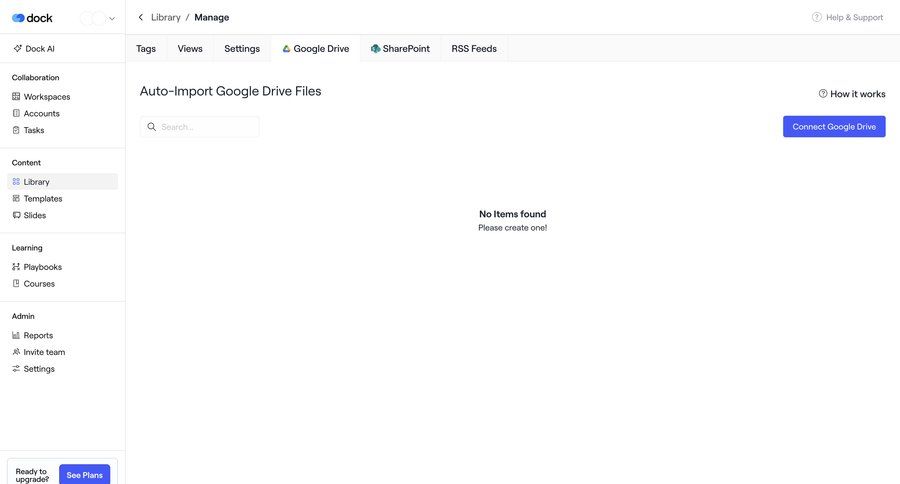Click the back arrow beside Library breadcrumb
Image resolution: width=900 pixels, height=484 pixels.
[141, 17]
